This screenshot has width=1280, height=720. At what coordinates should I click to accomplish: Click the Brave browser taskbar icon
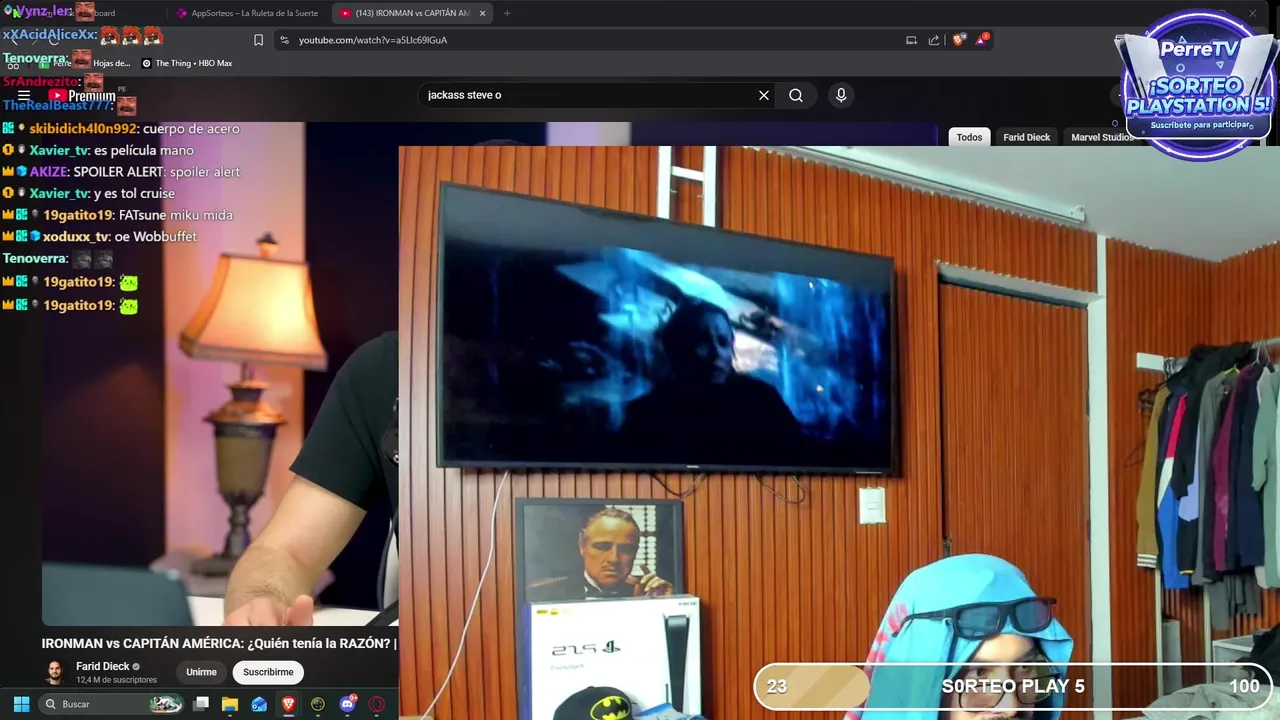(x=288, y=704)
